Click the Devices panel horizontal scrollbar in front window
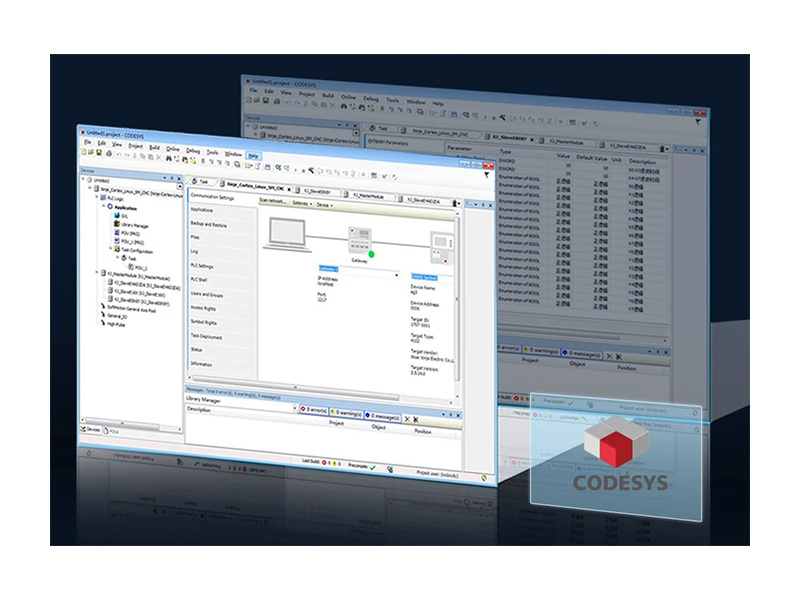Image resolution: width=800 pixels, height=600 pixels. click(122, 423)
